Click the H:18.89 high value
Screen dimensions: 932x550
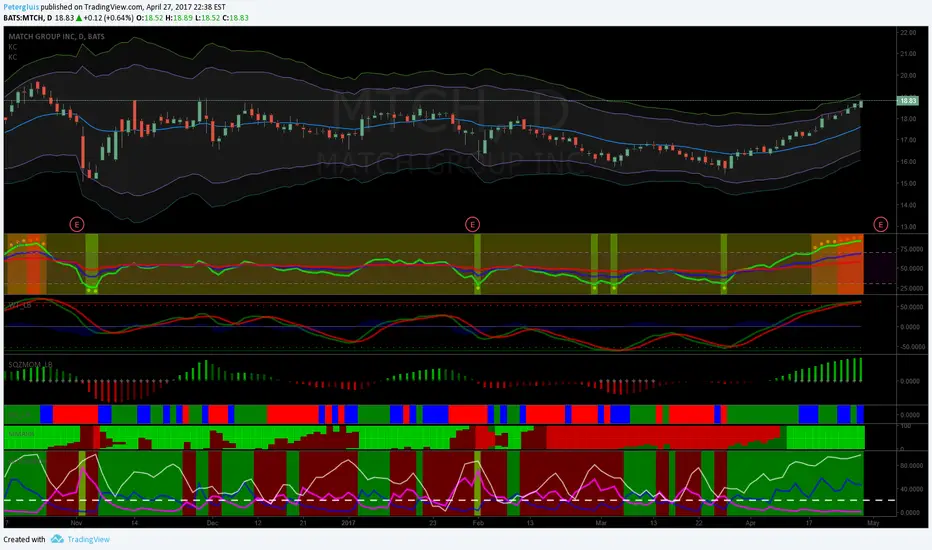tap(179, 18)
